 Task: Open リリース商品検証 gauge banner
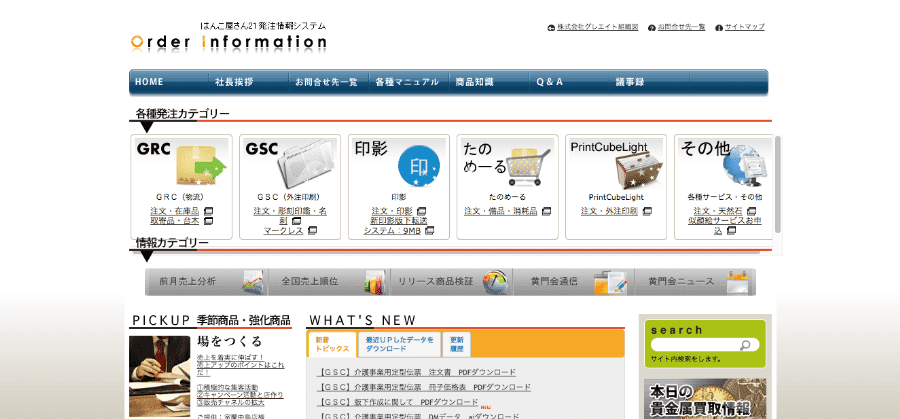click(449, 282)
